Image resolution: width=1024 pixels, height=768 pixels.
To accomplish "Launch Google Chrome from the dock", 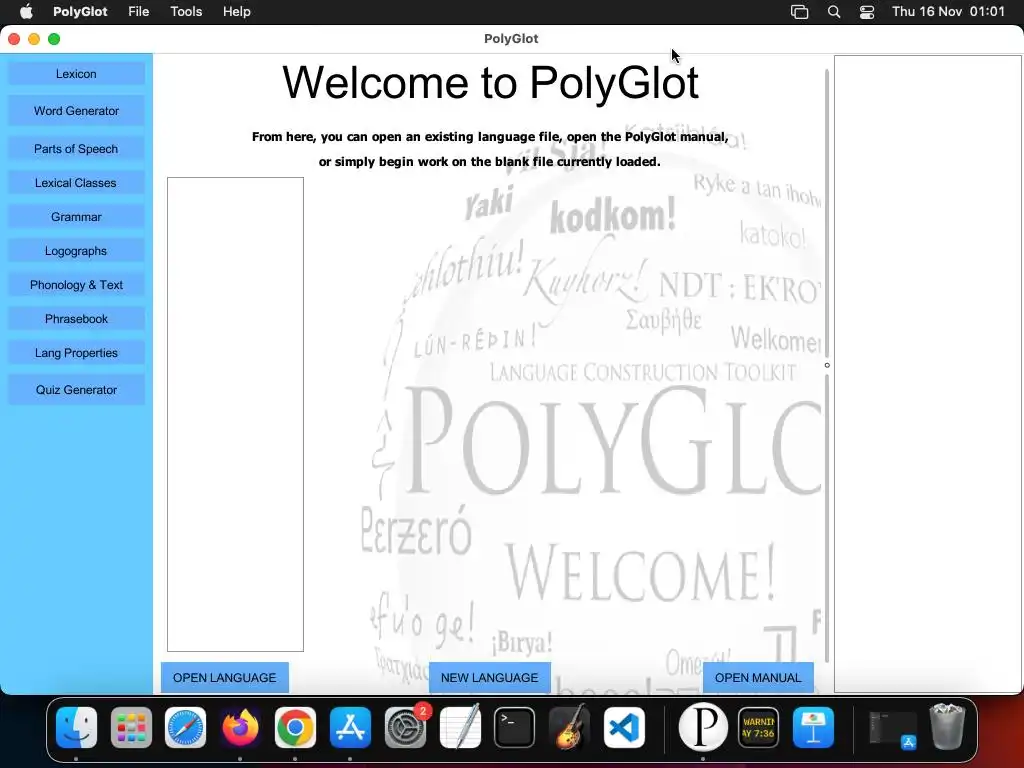I will tap(295, 728).
